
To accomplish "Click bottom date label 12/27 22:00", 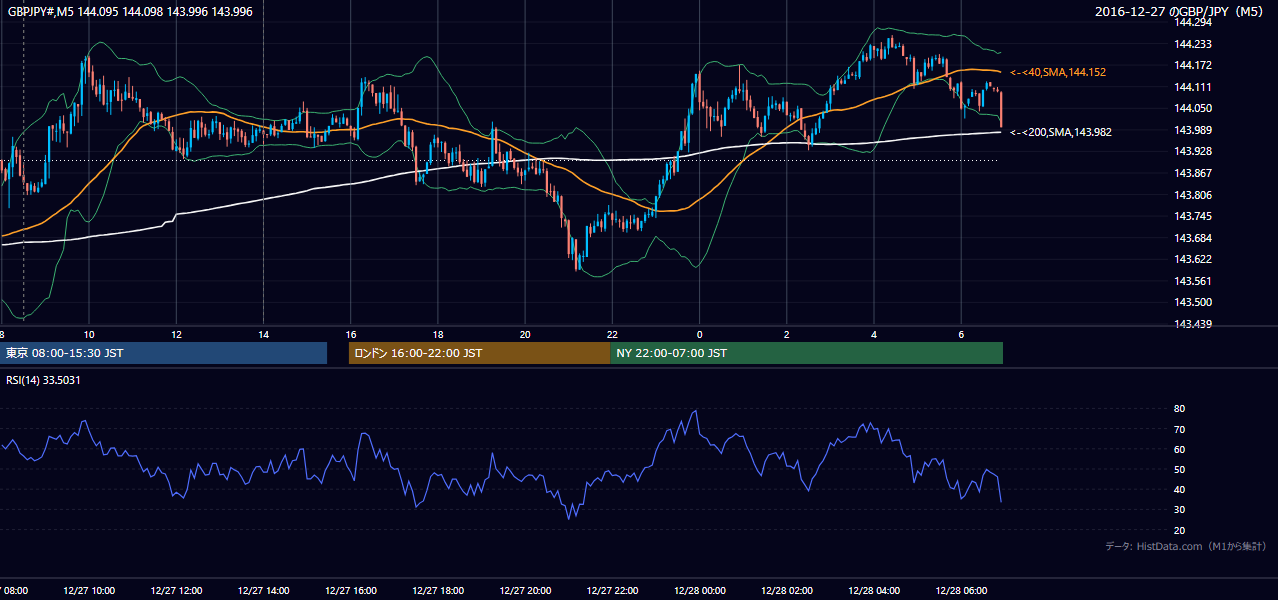I will click(612, 591).
